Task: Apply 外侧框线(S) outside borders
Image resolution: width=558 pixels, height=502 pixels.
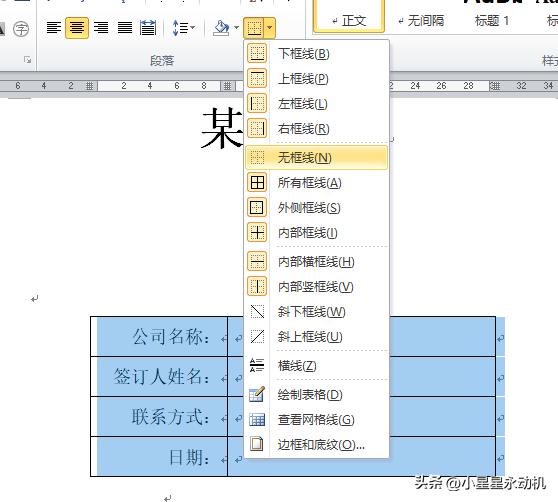Action: [x=317, y=207]
